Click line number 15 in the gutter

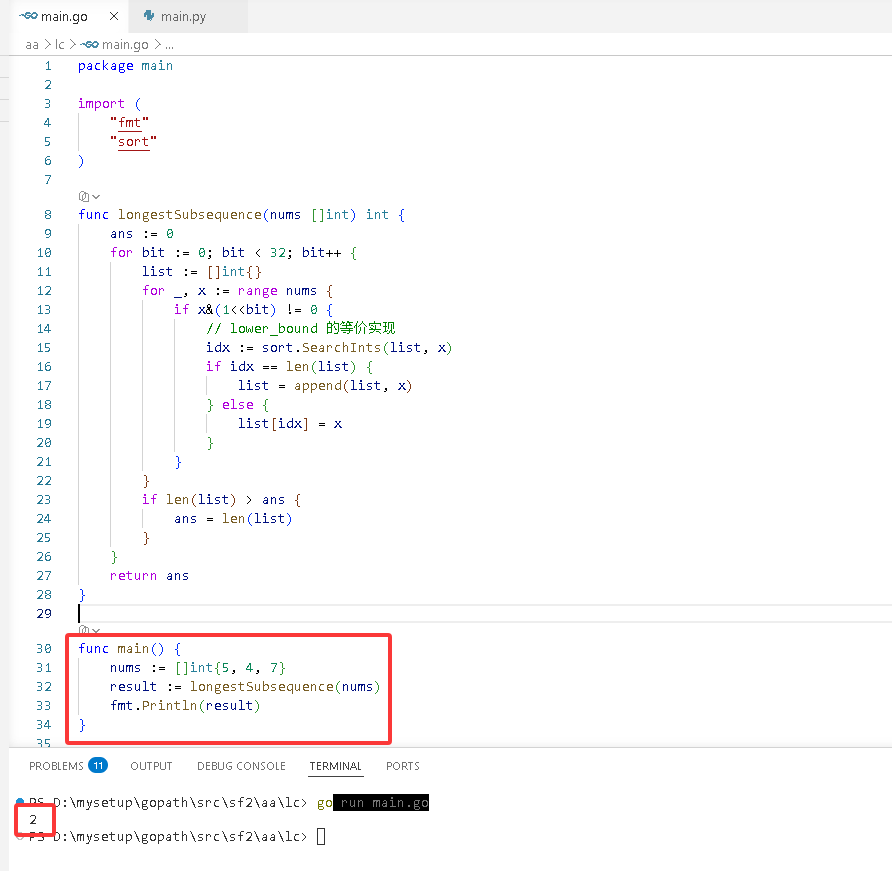(44, 348)
